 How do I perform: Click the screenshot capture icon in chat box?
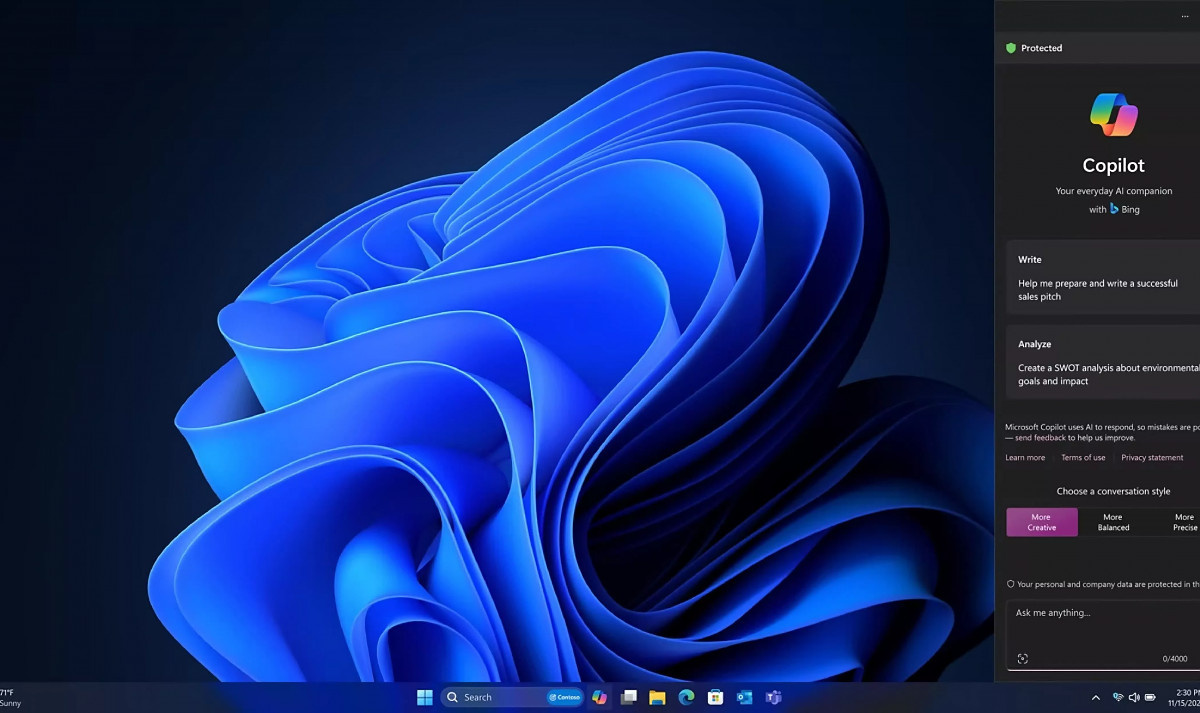pos(1022,659)
